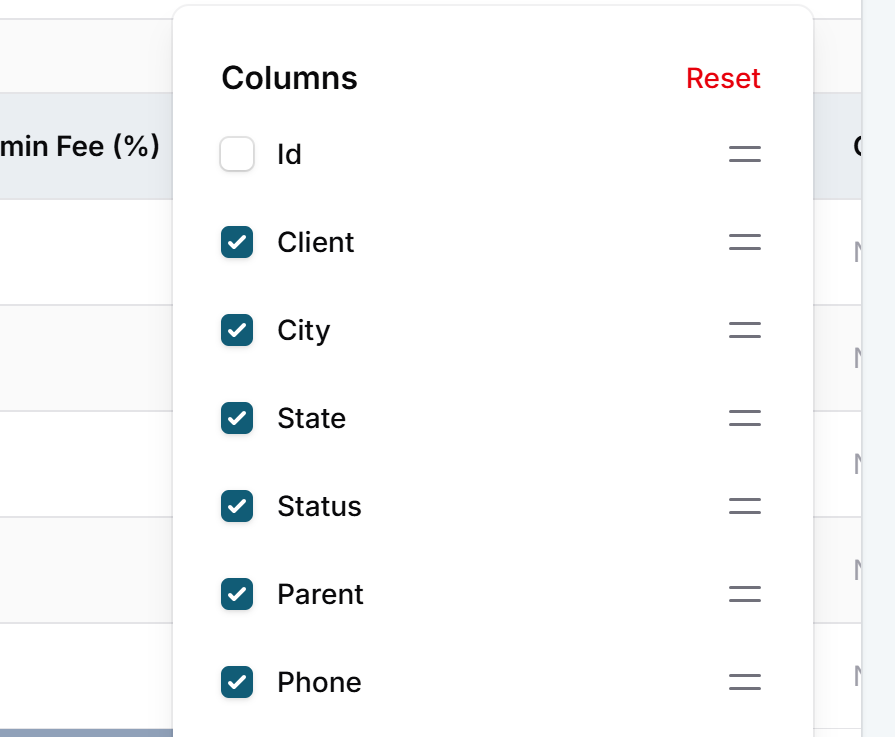Click the Parent row reorder handle
The width and height of the screenshot is (895, 737).
click(744, 594)
